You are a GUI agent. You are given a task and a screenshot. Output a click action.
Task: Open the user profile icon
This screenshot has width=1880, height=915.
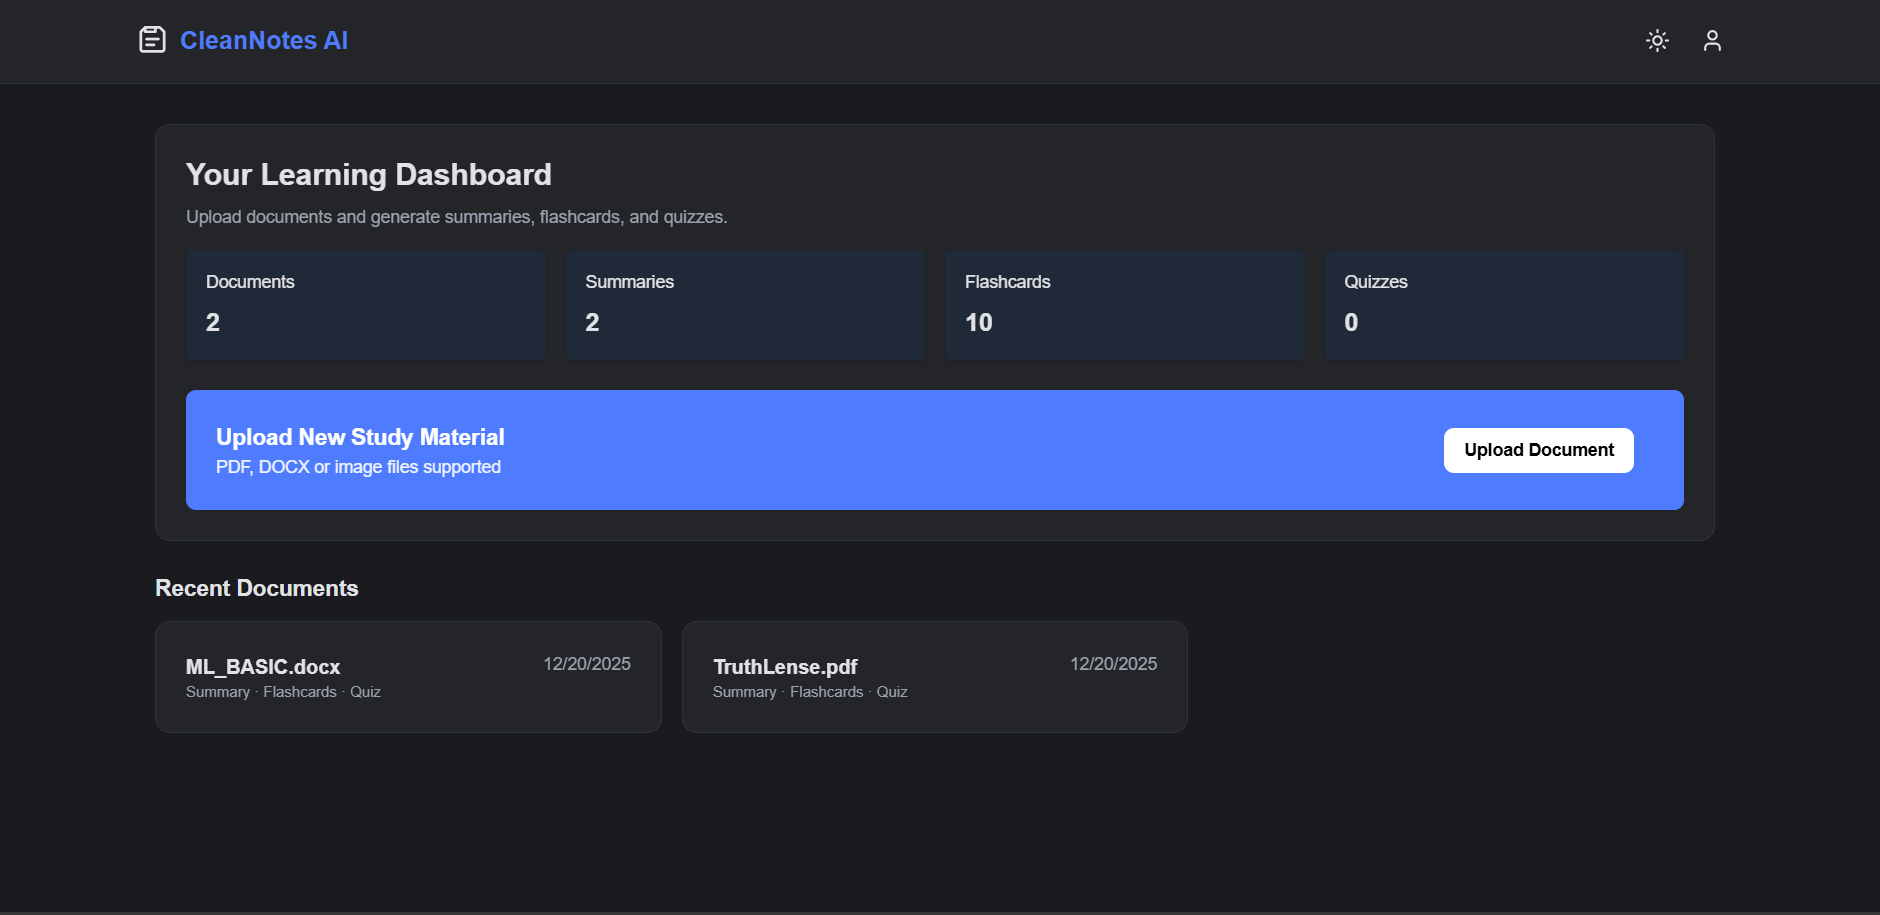(1712, 40)
